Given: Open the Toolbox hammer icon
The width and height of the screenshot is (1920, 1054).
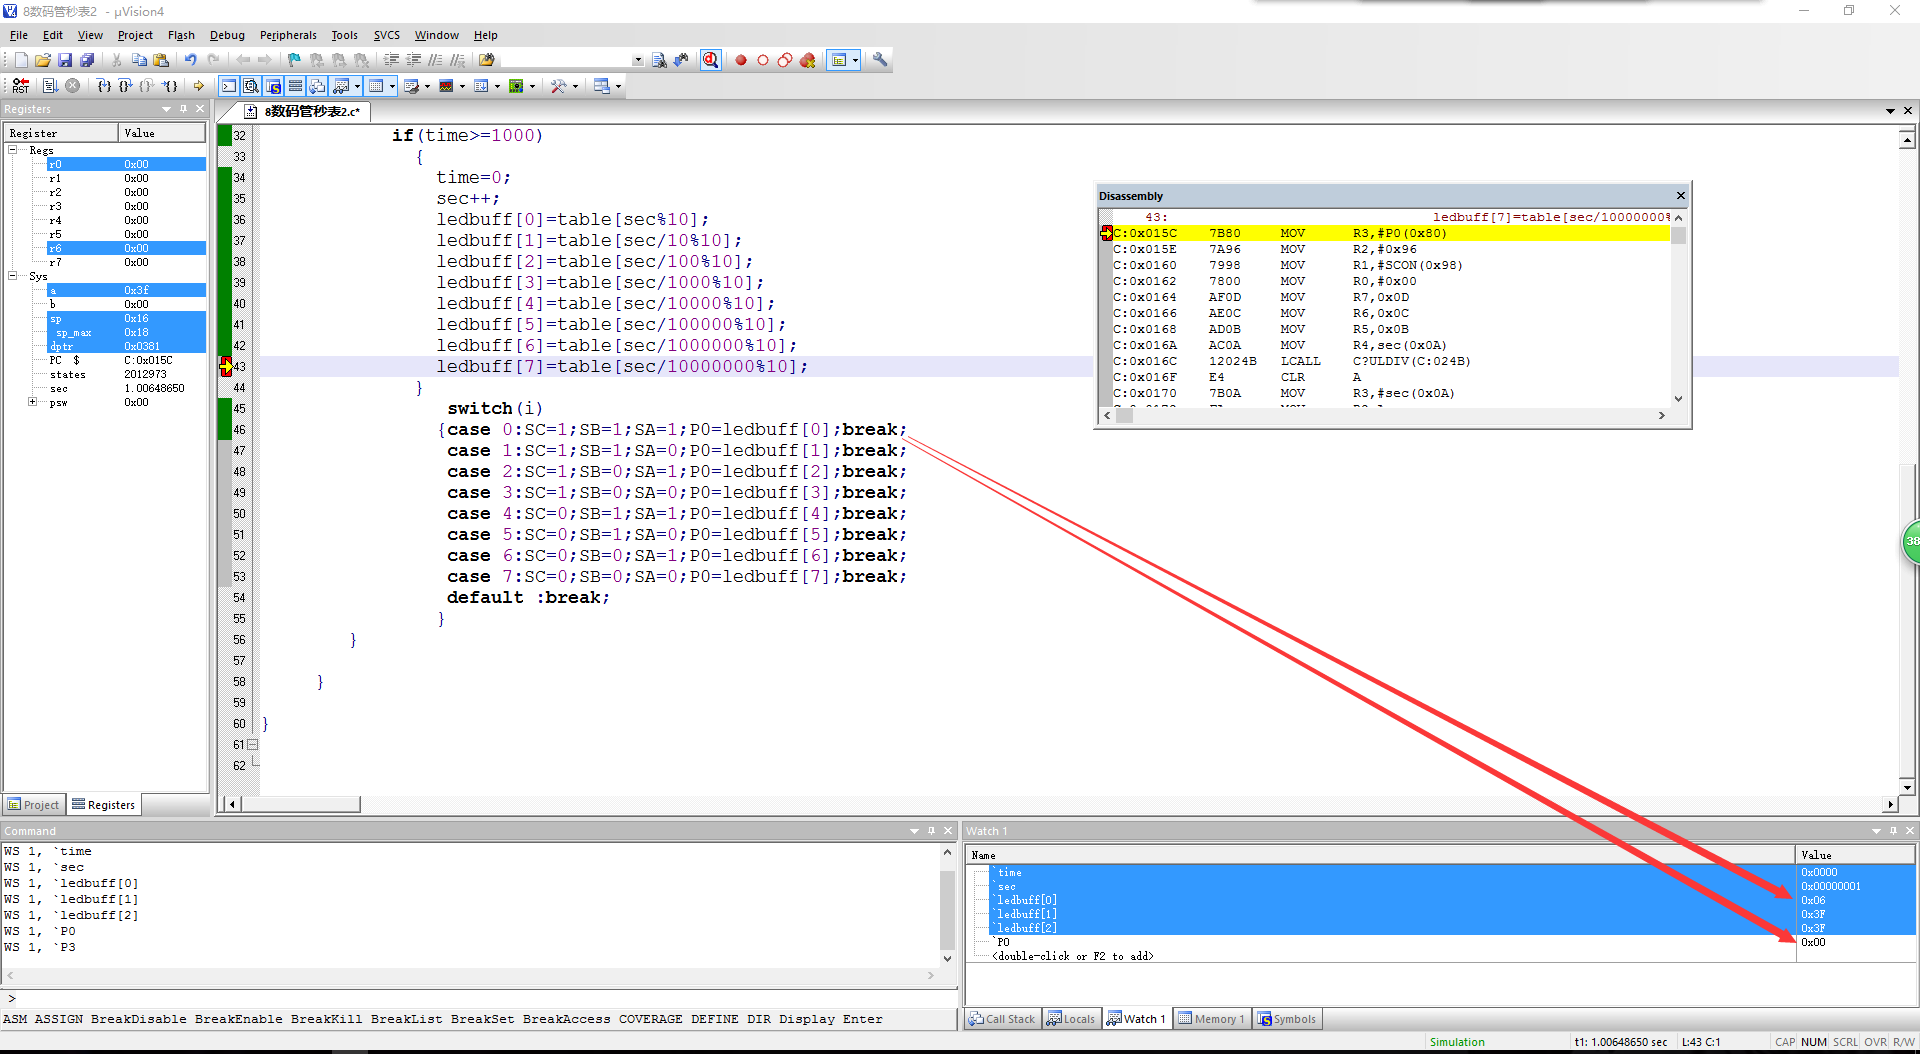Looking at the screenshot, I should (559, 86).
